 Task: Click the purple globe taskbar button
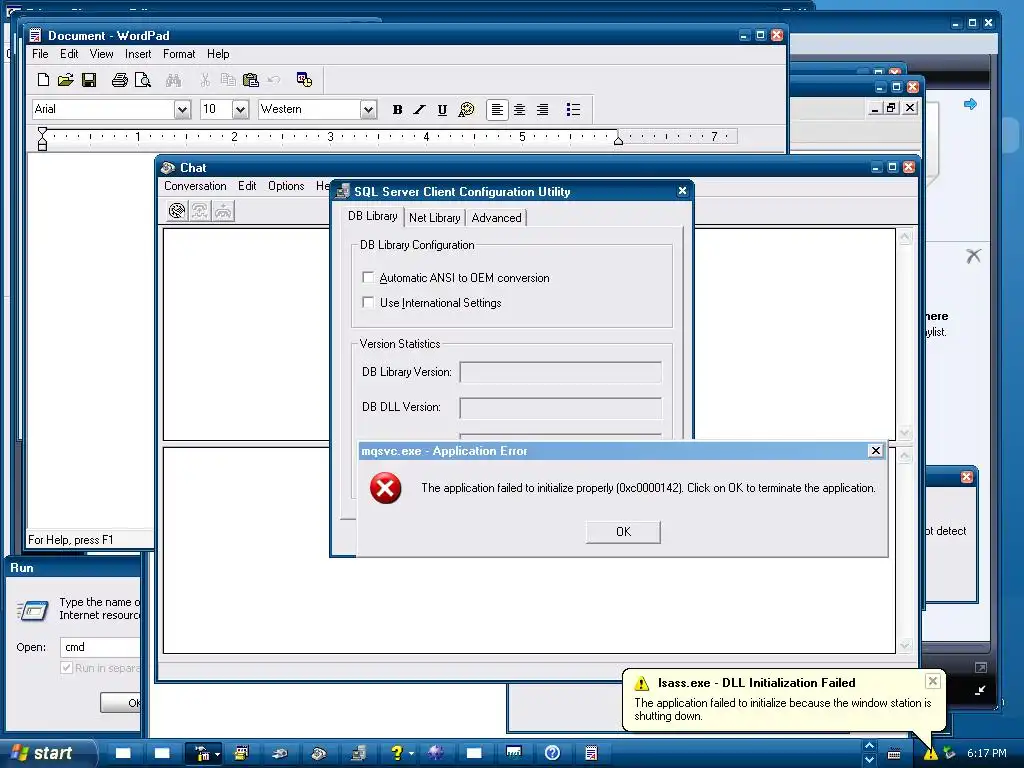pyautogui.click(x=436, y=753)
